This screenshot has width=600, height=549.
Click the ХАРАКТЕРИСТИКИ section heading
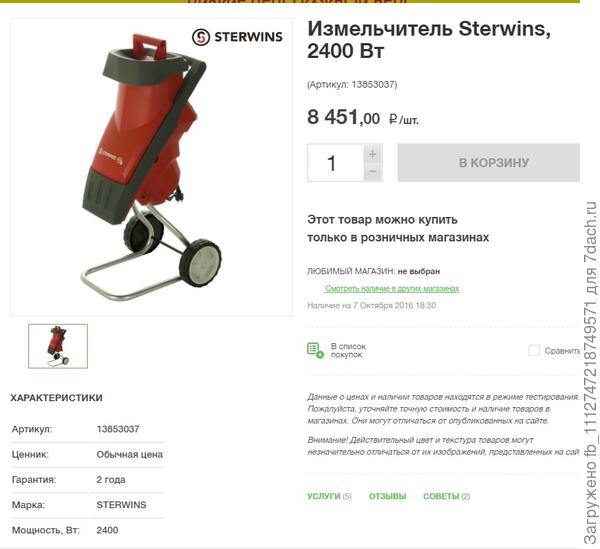tap(57, 398)
